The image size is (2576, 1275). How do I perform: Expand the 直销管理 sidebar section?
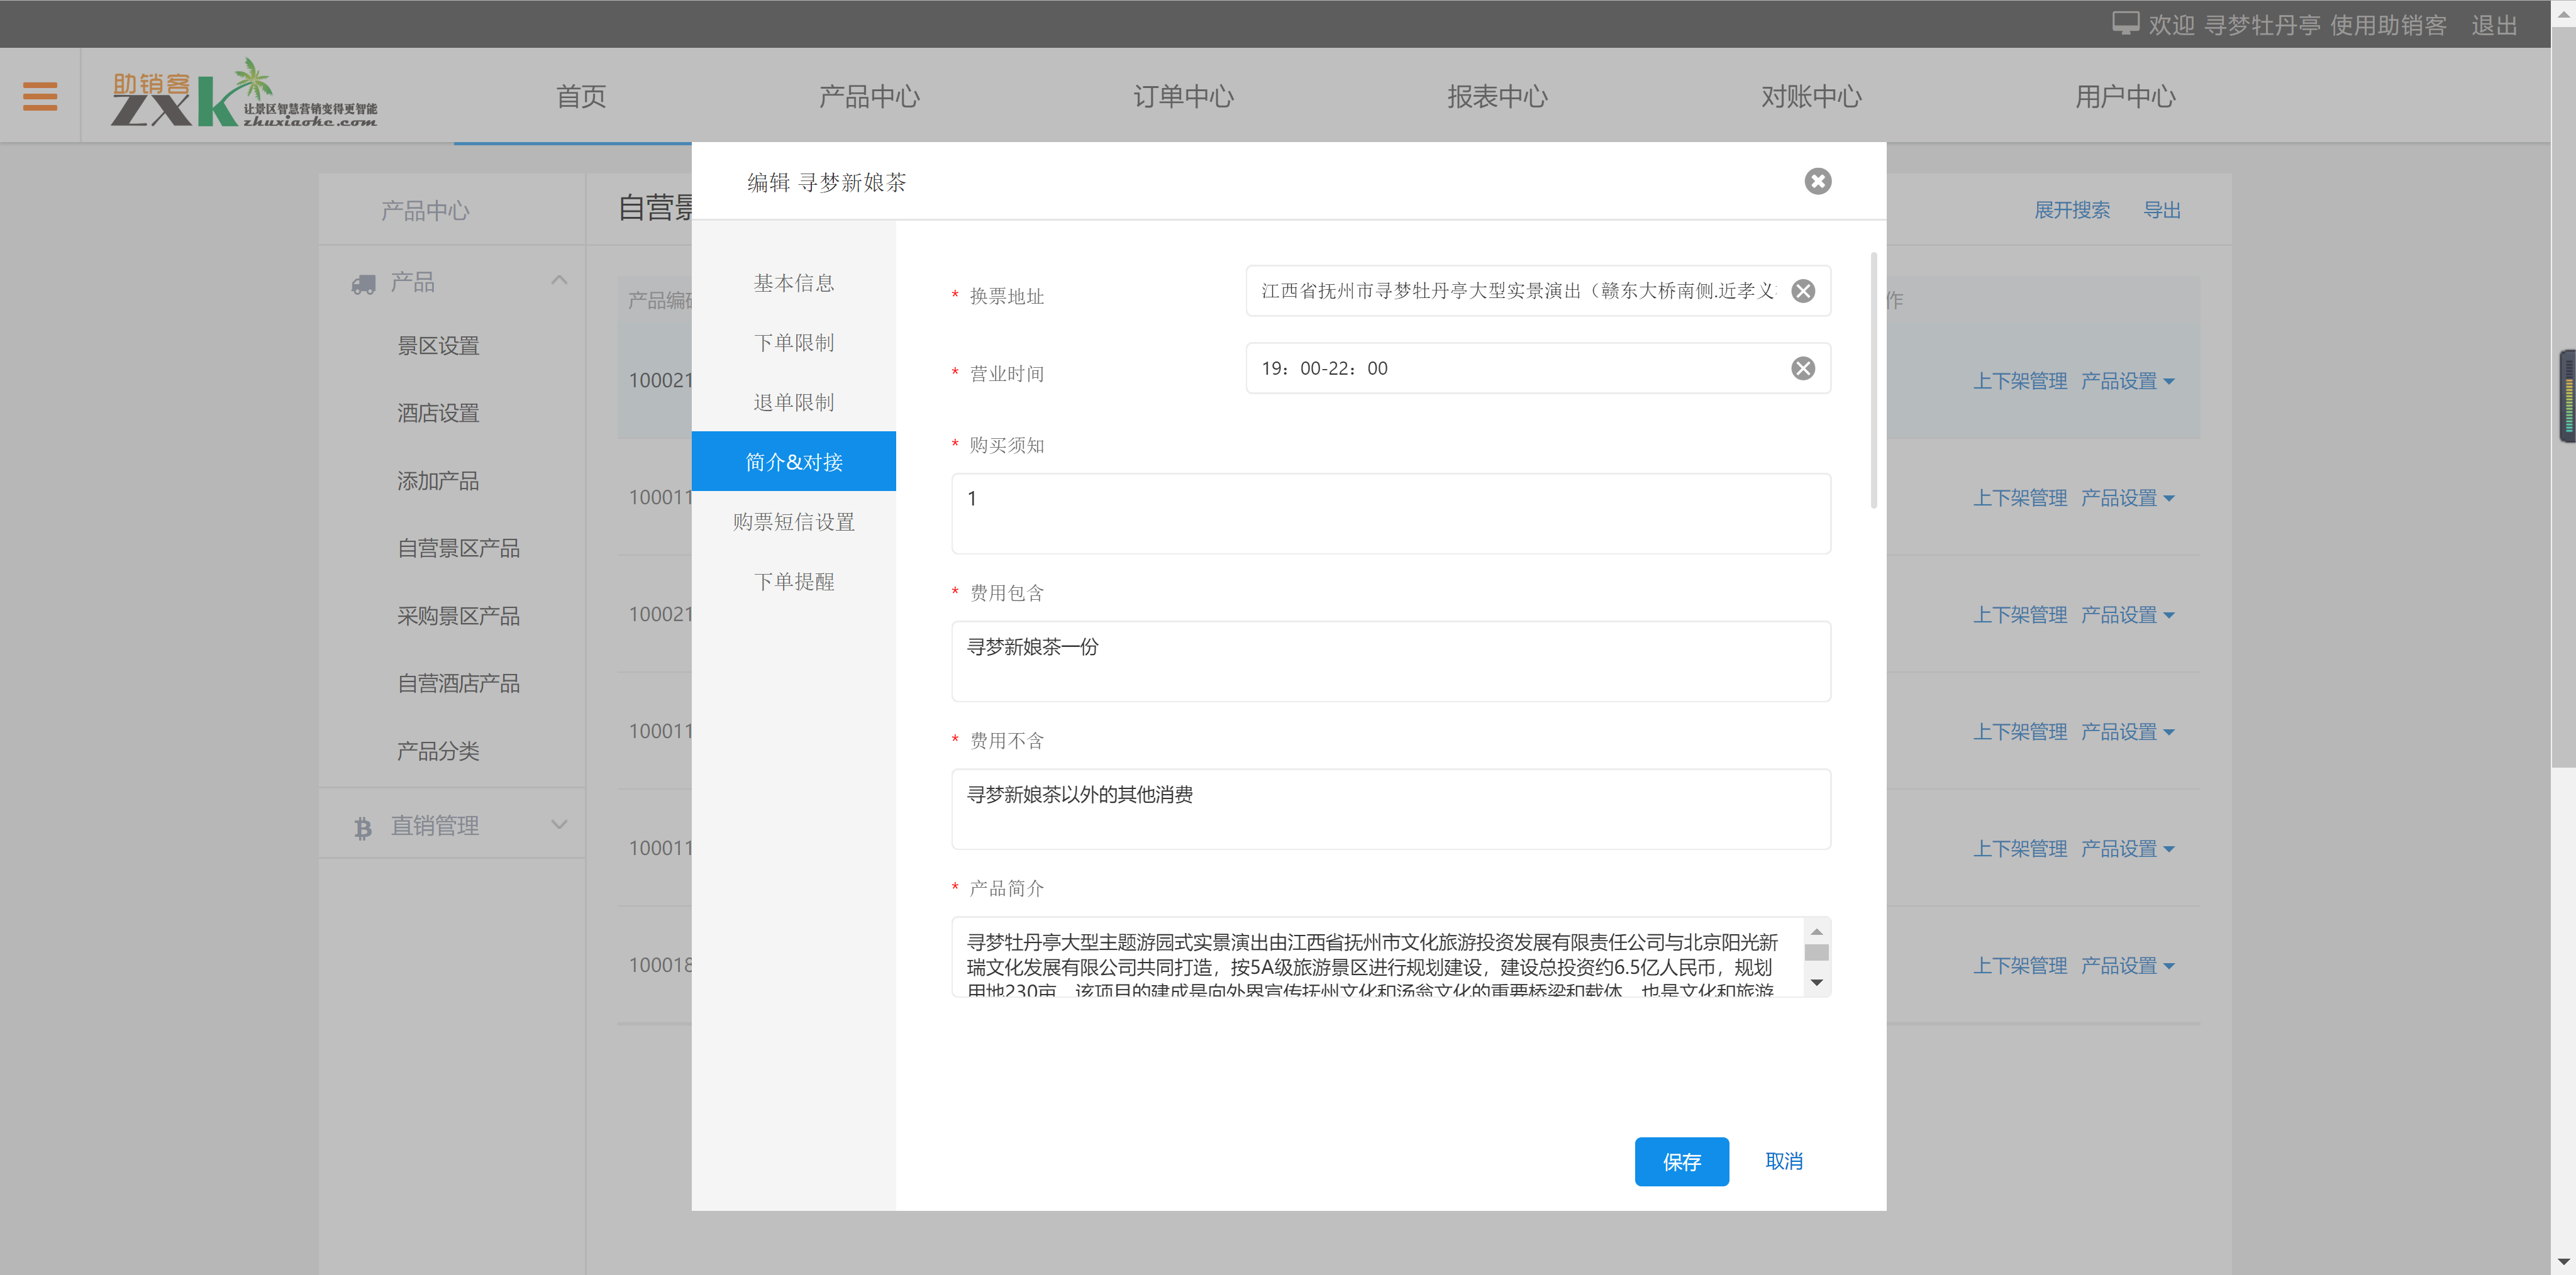tap(559, 825)
